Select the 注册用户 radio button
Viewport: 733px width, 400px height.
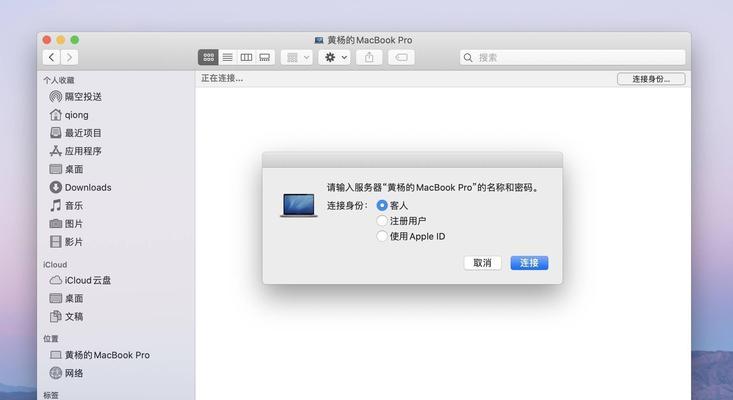pyautogui.click(x=382, y=221)
